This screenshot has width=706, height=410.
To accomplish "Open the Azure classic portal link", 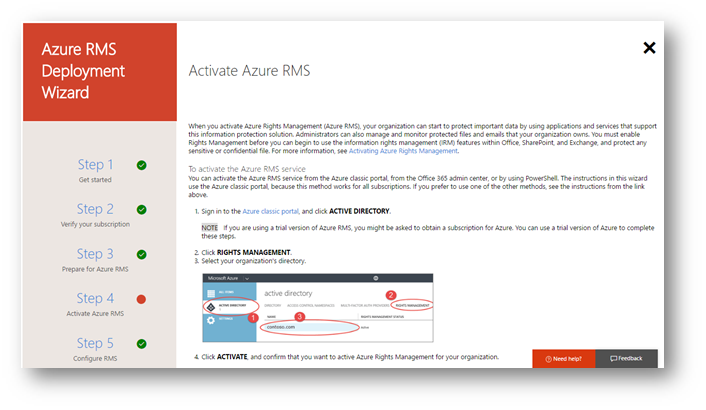I will tap(270, 211).
